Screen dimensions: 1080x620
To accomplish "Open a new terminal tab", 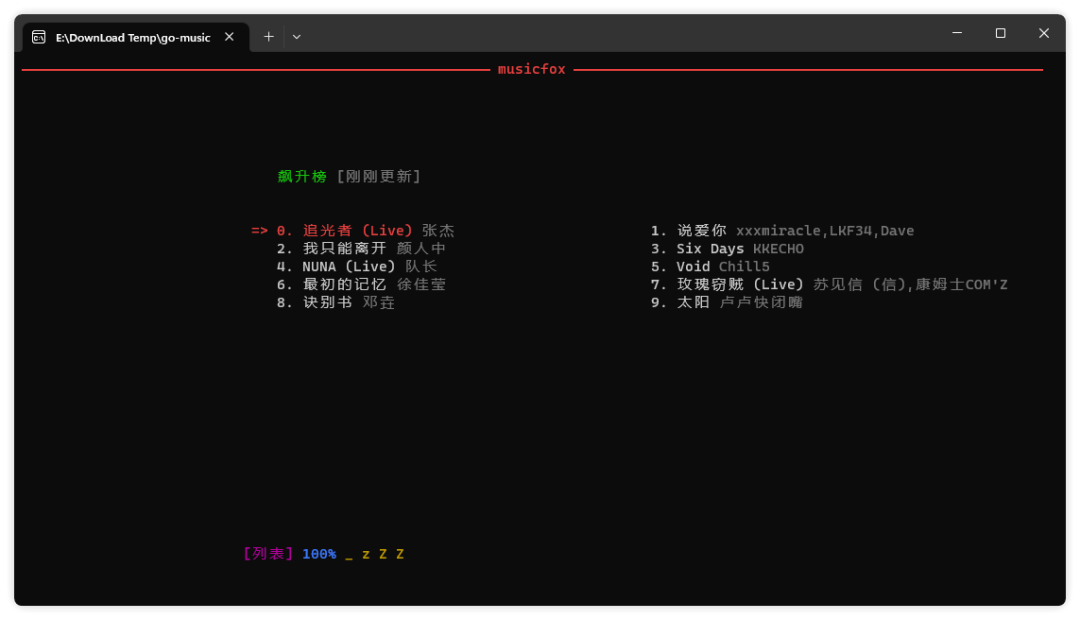I will click(269, 37).
